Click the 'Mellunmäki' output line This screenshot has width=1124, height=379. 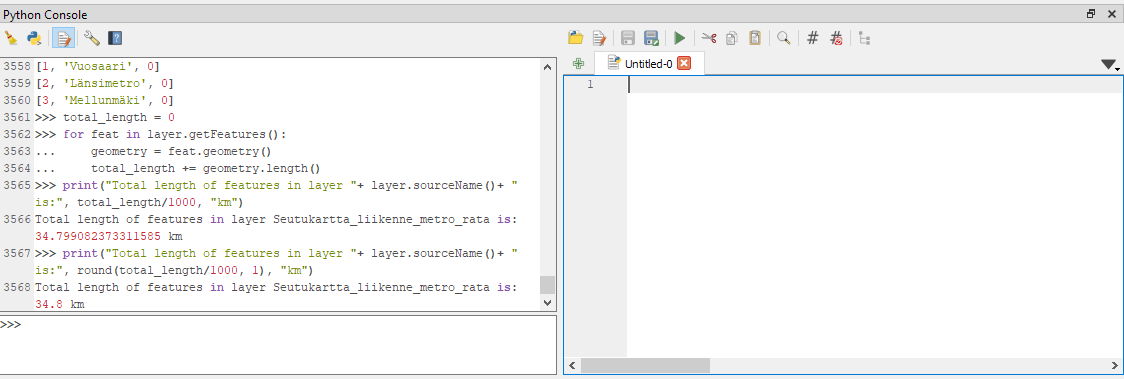[x=104, y=100]
